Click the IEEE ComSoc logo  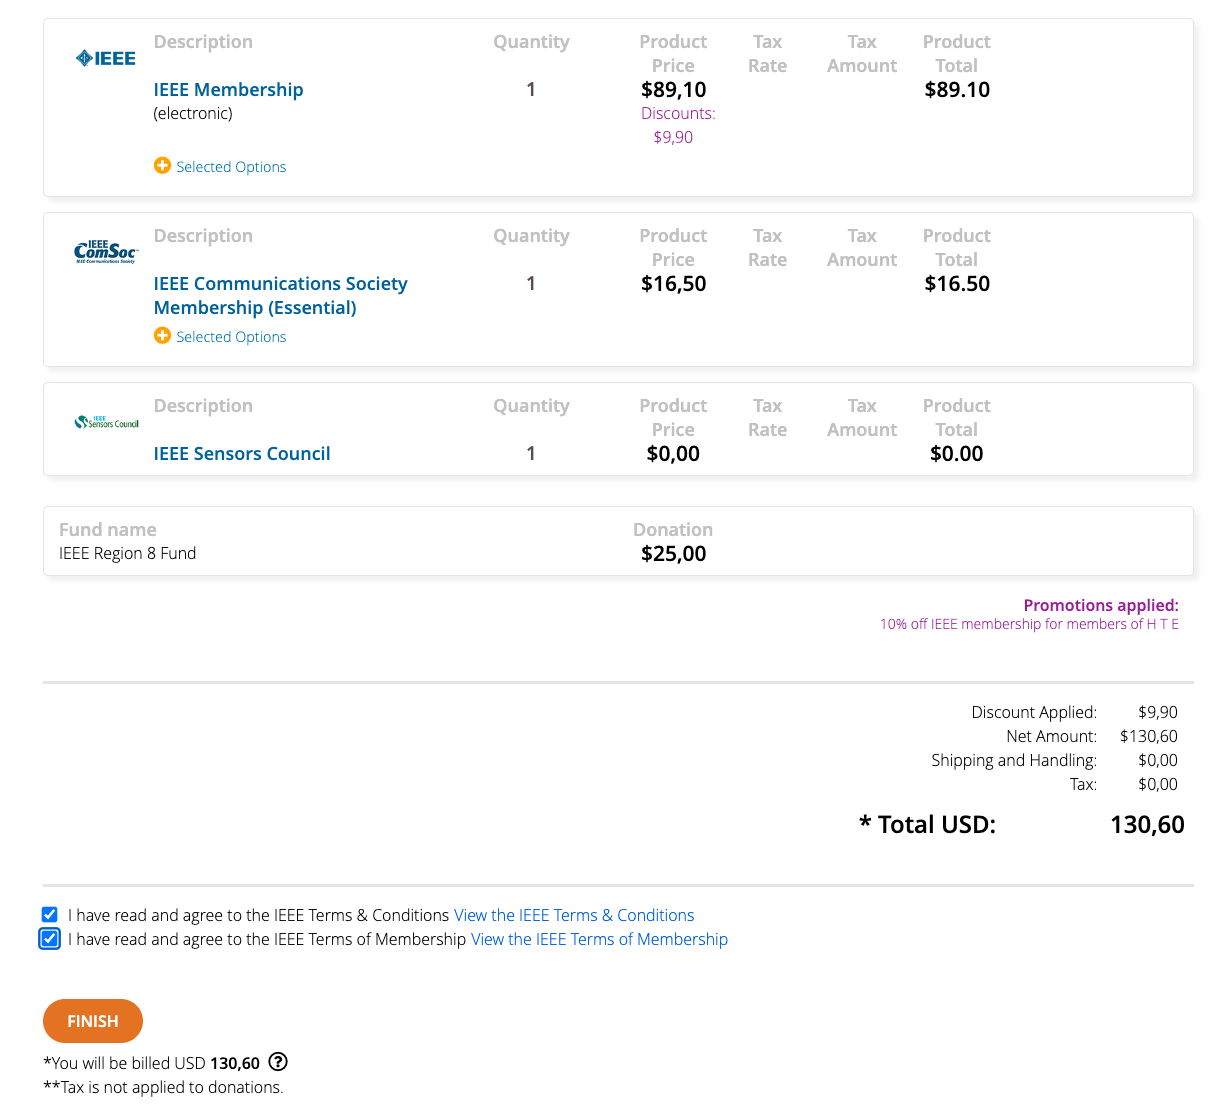pyautogui.click(x=106, y=252)
